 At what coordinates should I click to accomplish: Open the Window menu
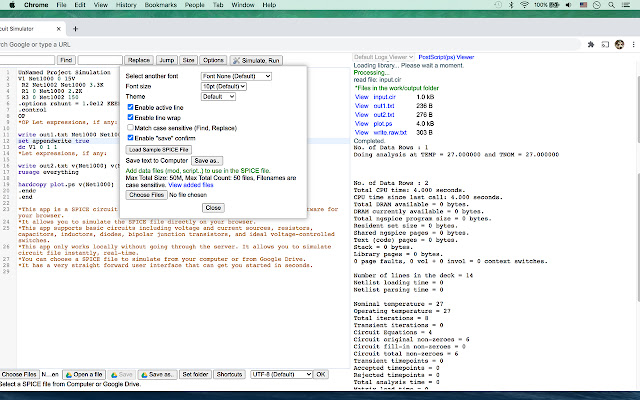click(x=243, y=5)
